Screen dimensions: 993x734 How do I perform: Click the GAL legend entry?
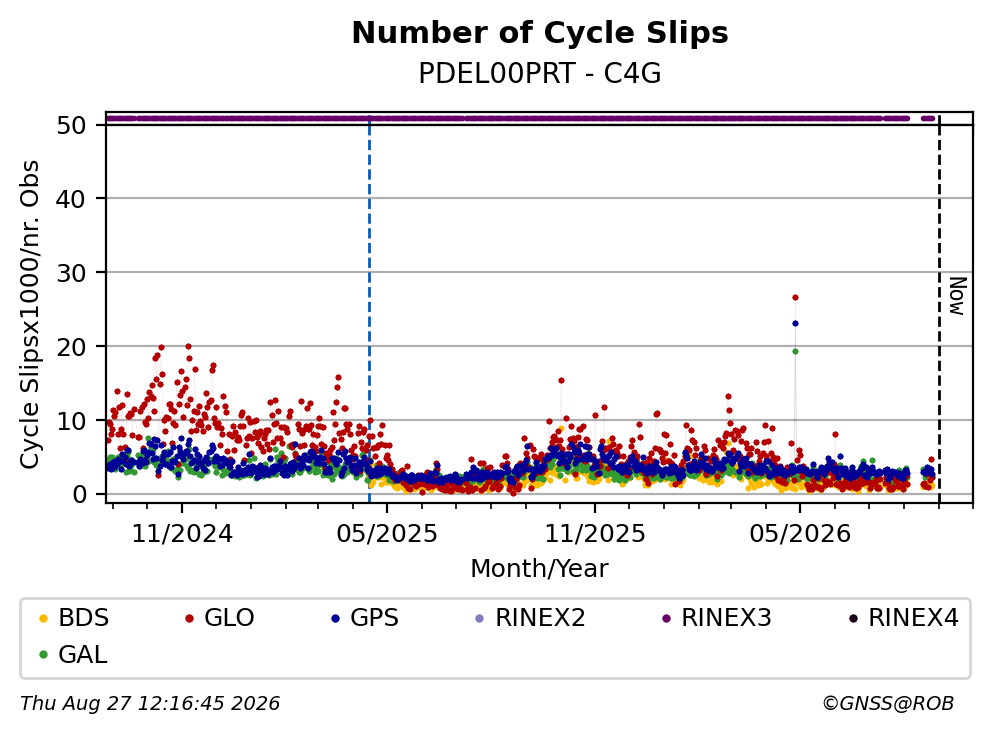tap(73, 654)
